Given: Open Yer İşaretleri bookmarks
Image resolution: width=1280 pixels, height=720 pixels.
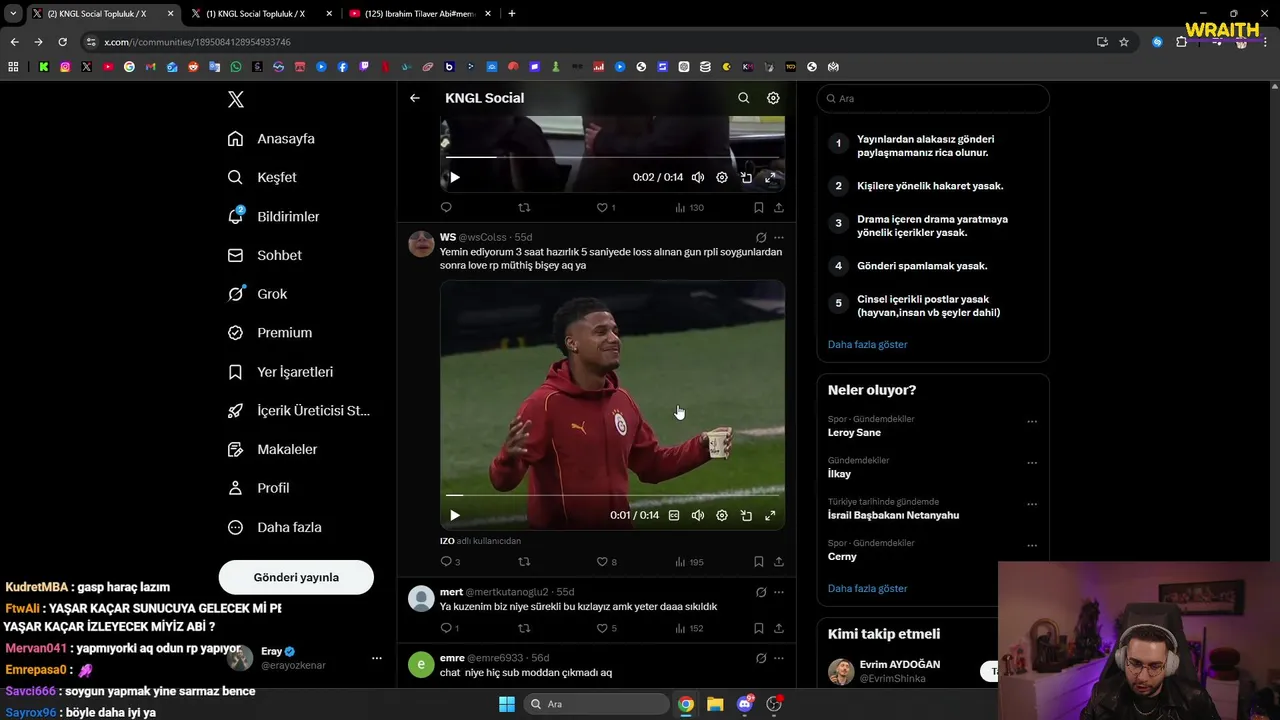Looking at the screenshot, I should pos(280,372).
